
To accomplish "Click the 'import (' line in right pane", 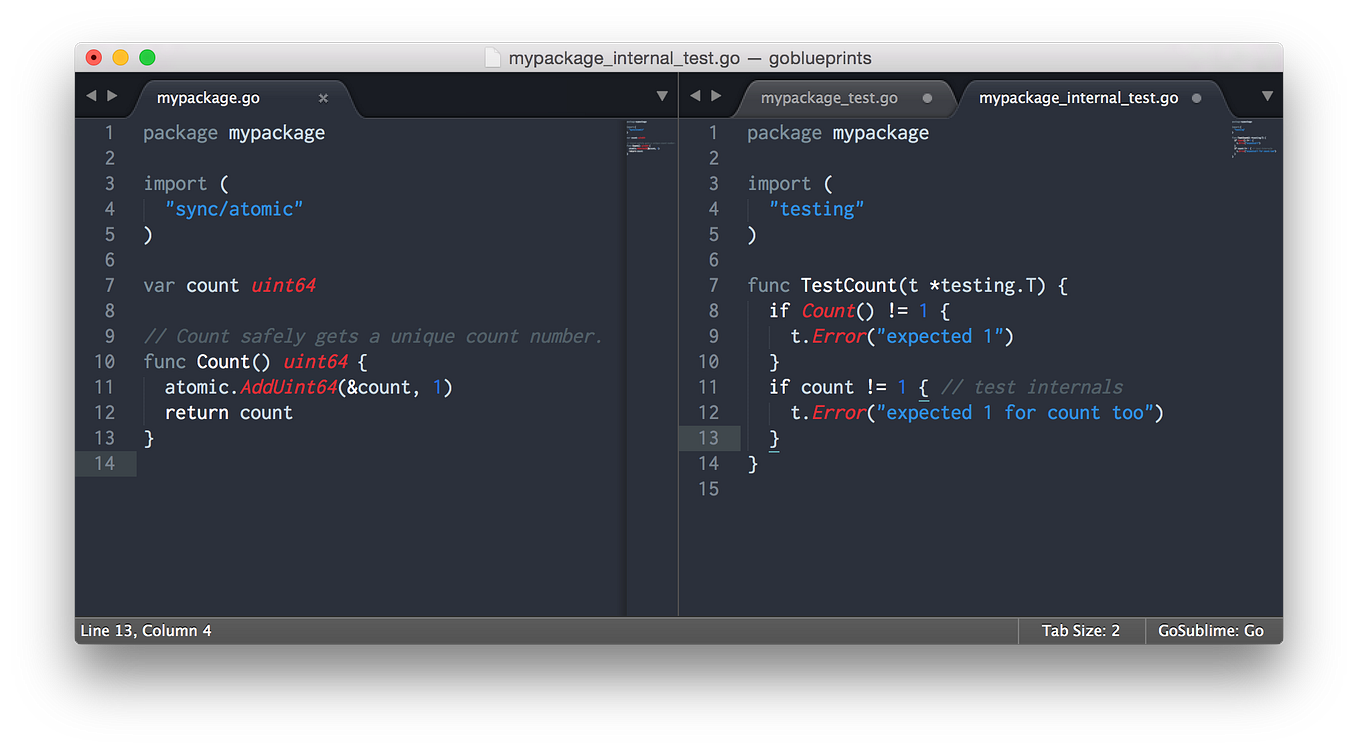I will click(789, 183).
